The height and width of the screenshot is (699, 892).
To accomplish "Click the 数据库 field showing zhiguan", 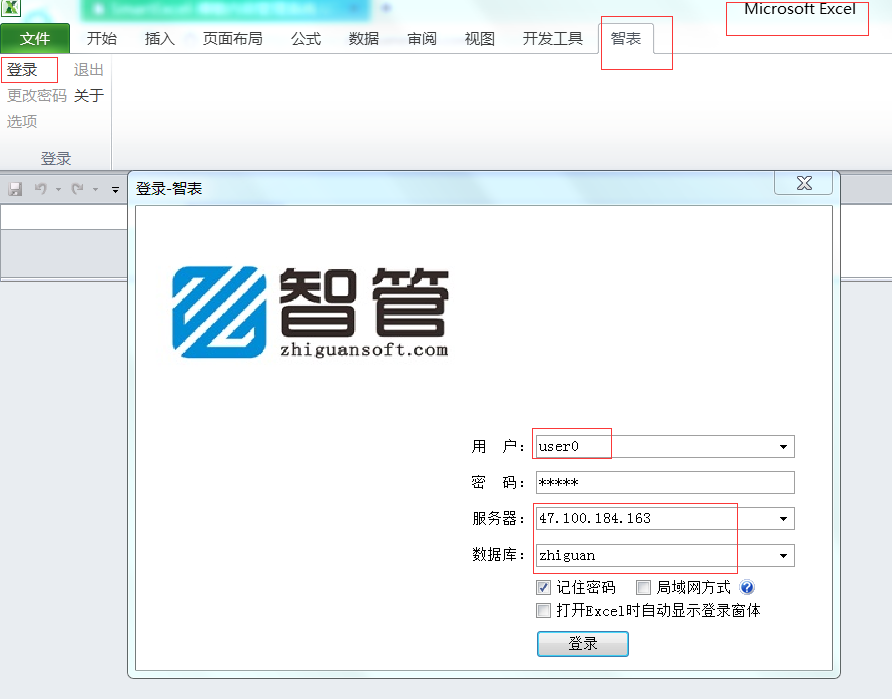I will 665,556.
